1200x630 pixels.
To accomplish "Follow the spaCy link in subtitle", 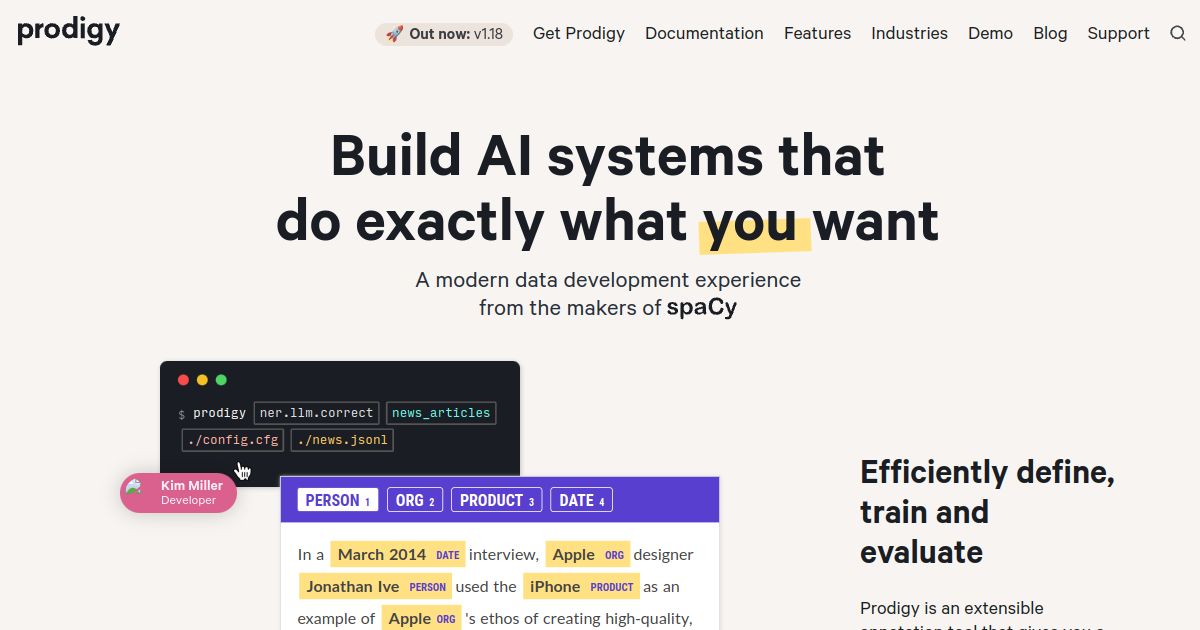I will [x=702, y=307].
